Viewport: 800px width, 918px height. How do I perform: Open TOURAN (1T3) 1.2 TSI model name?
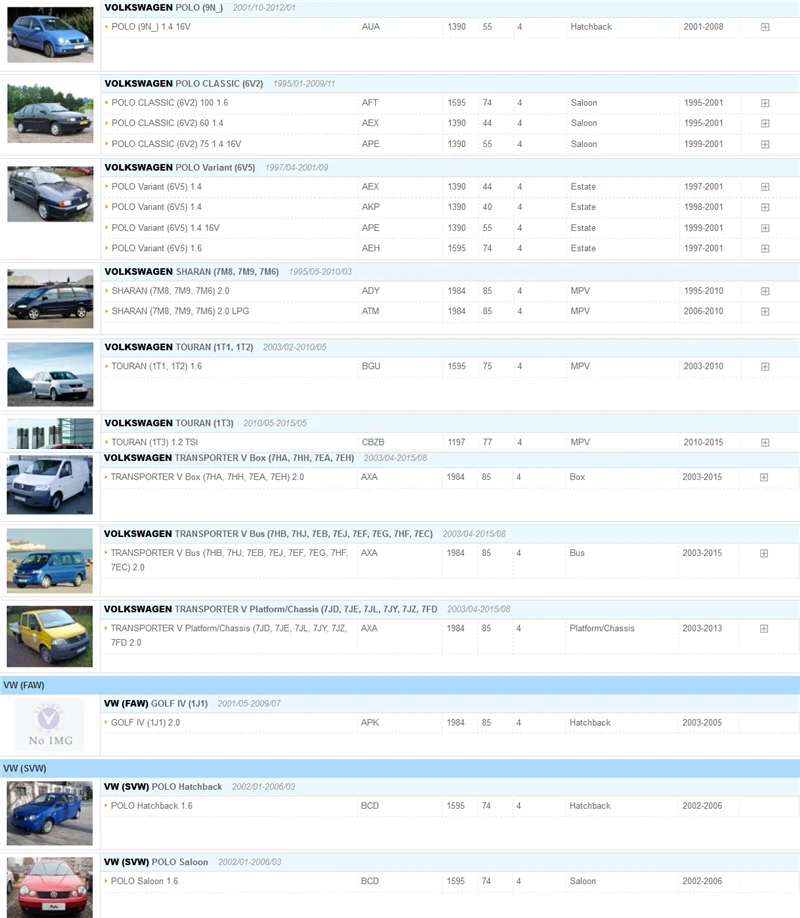click(x=155, y=443)
